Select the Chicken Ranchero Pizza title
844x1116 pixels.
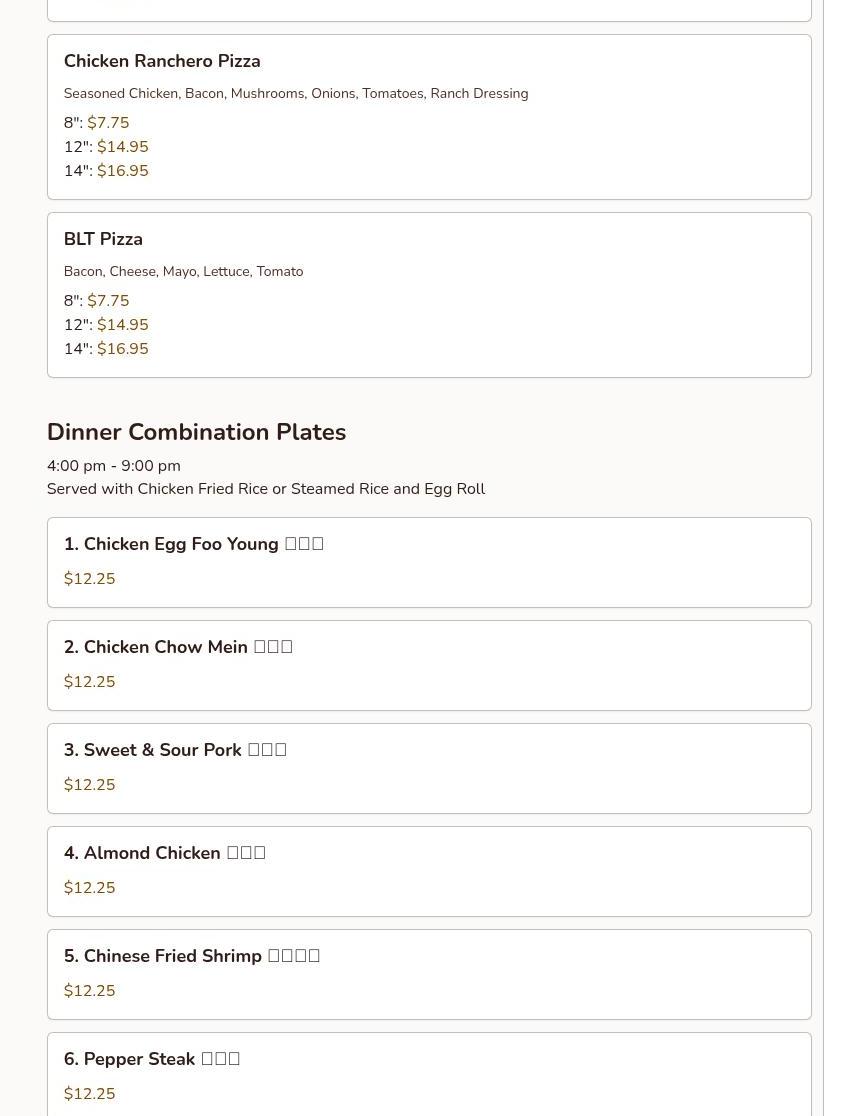162,61
